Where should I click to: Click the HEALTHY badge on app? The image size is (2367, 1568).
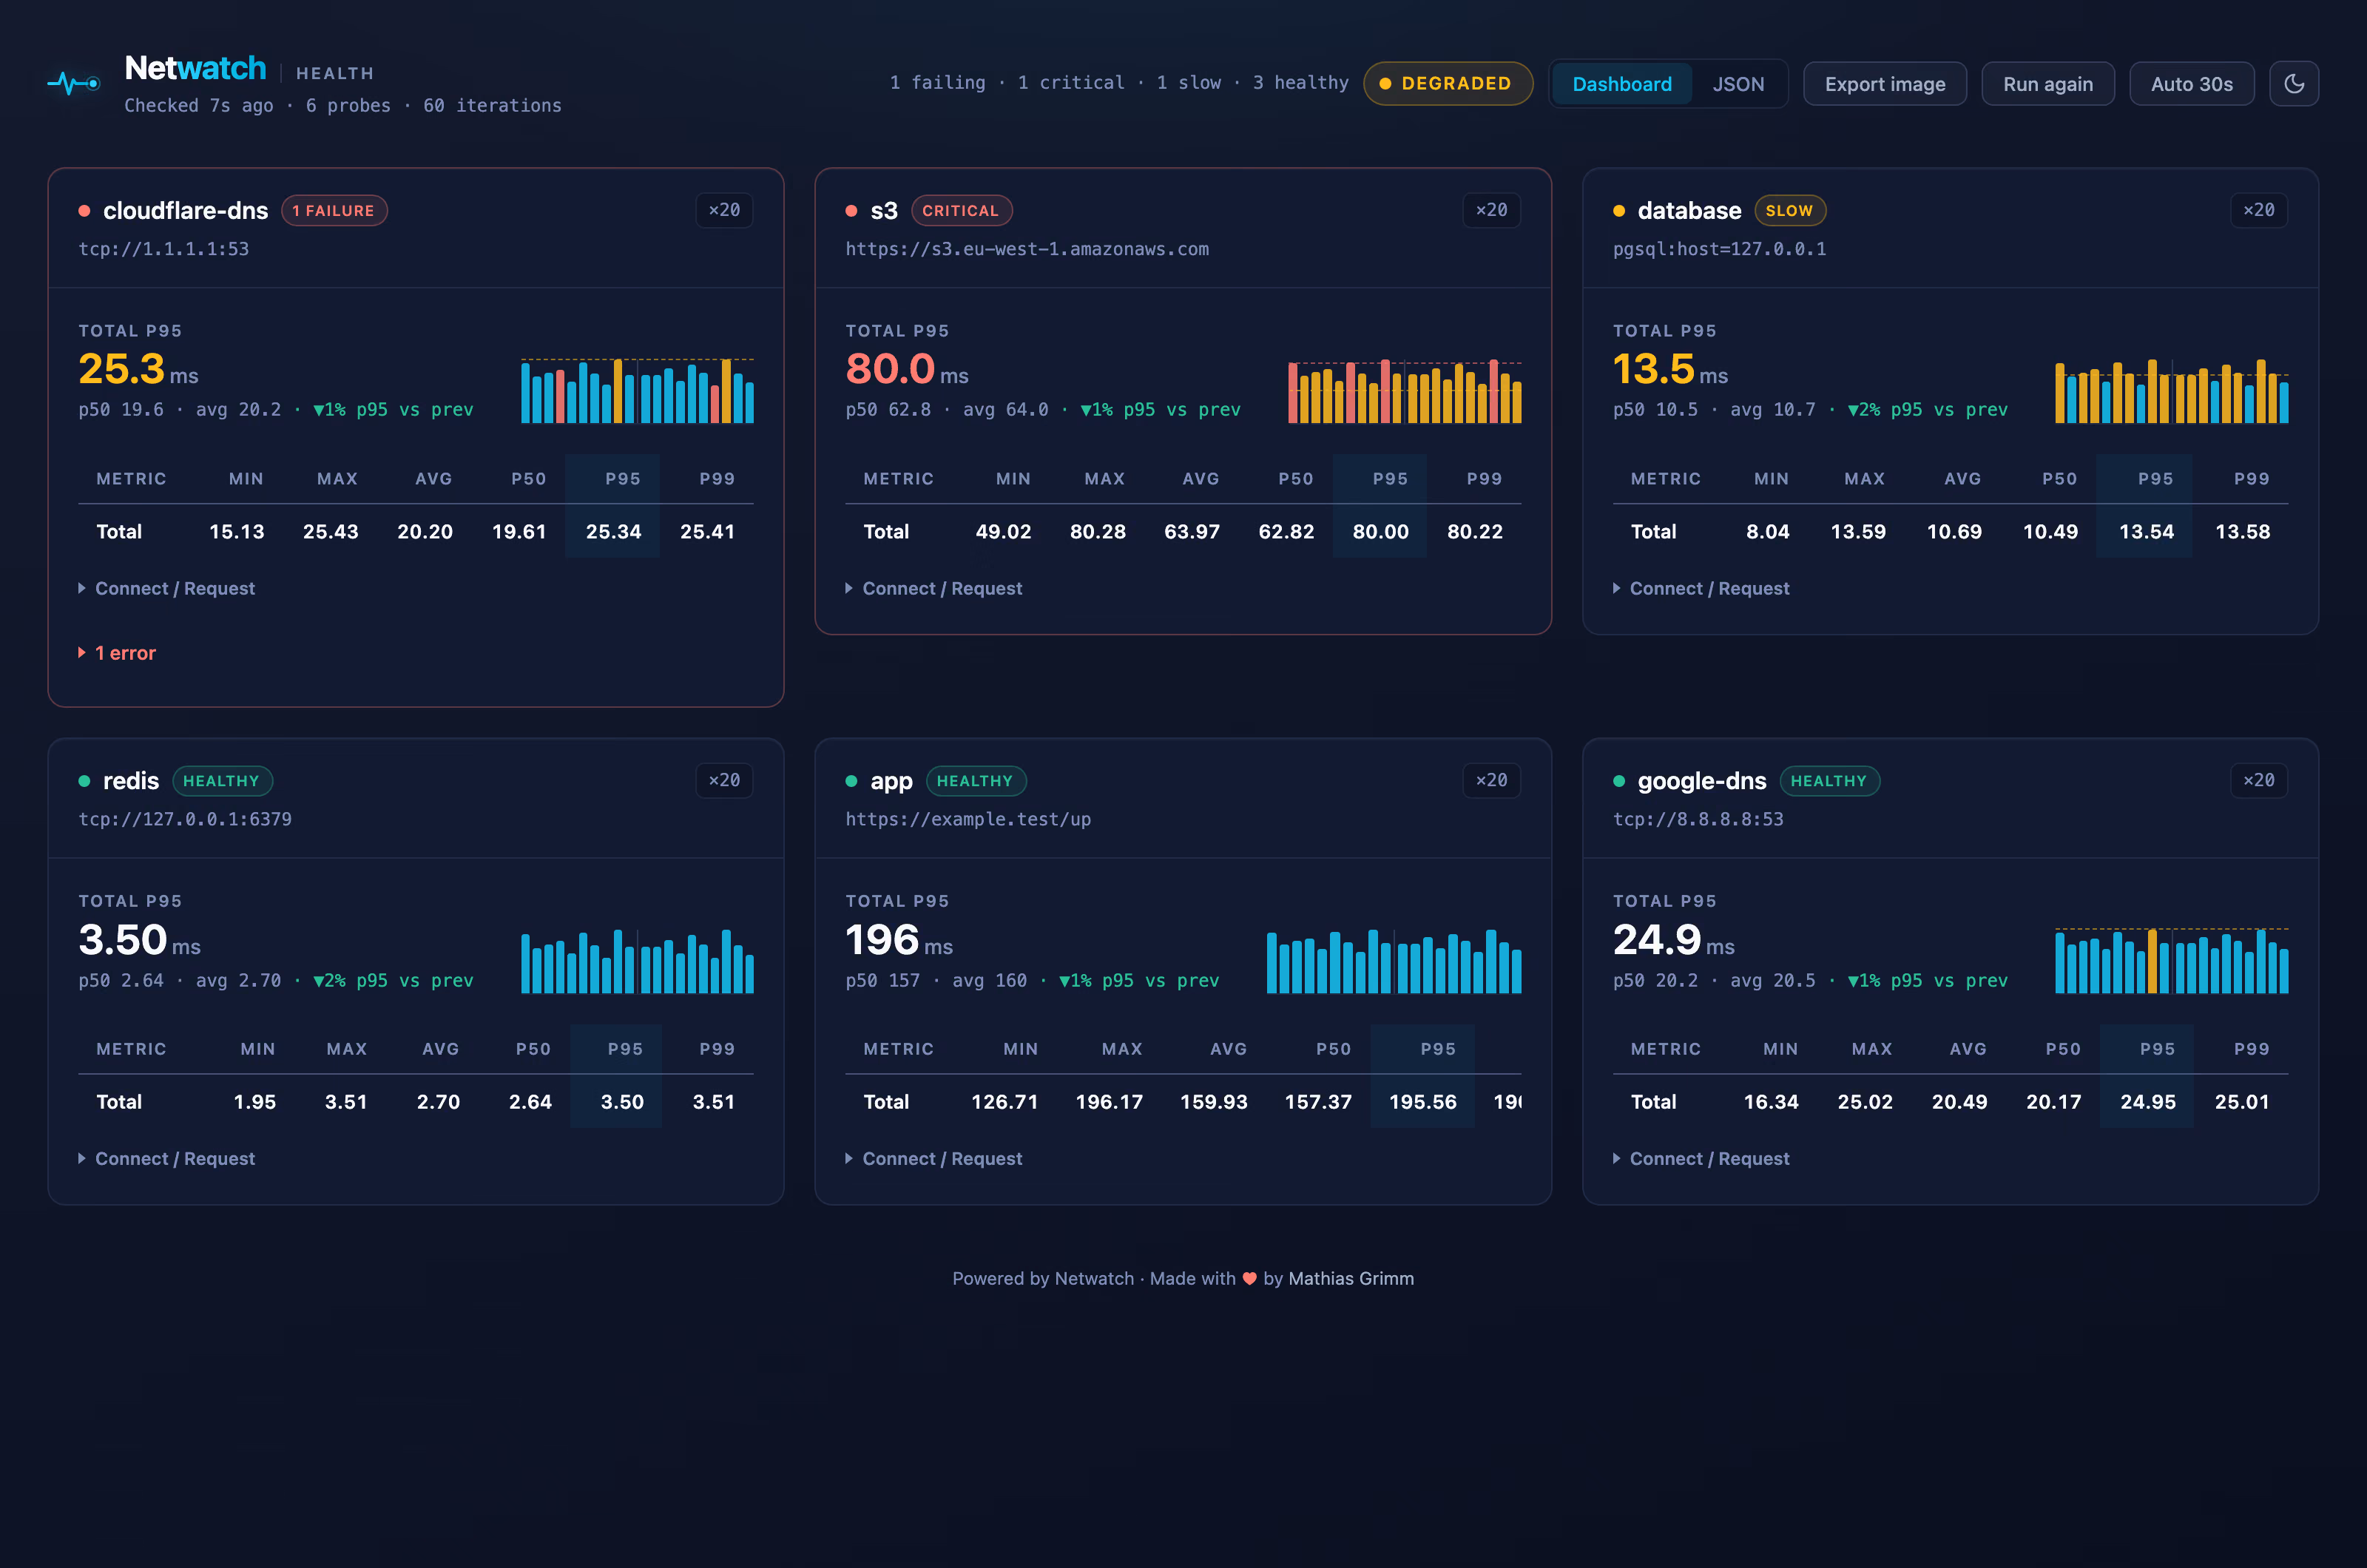click(x=976, y=781)
